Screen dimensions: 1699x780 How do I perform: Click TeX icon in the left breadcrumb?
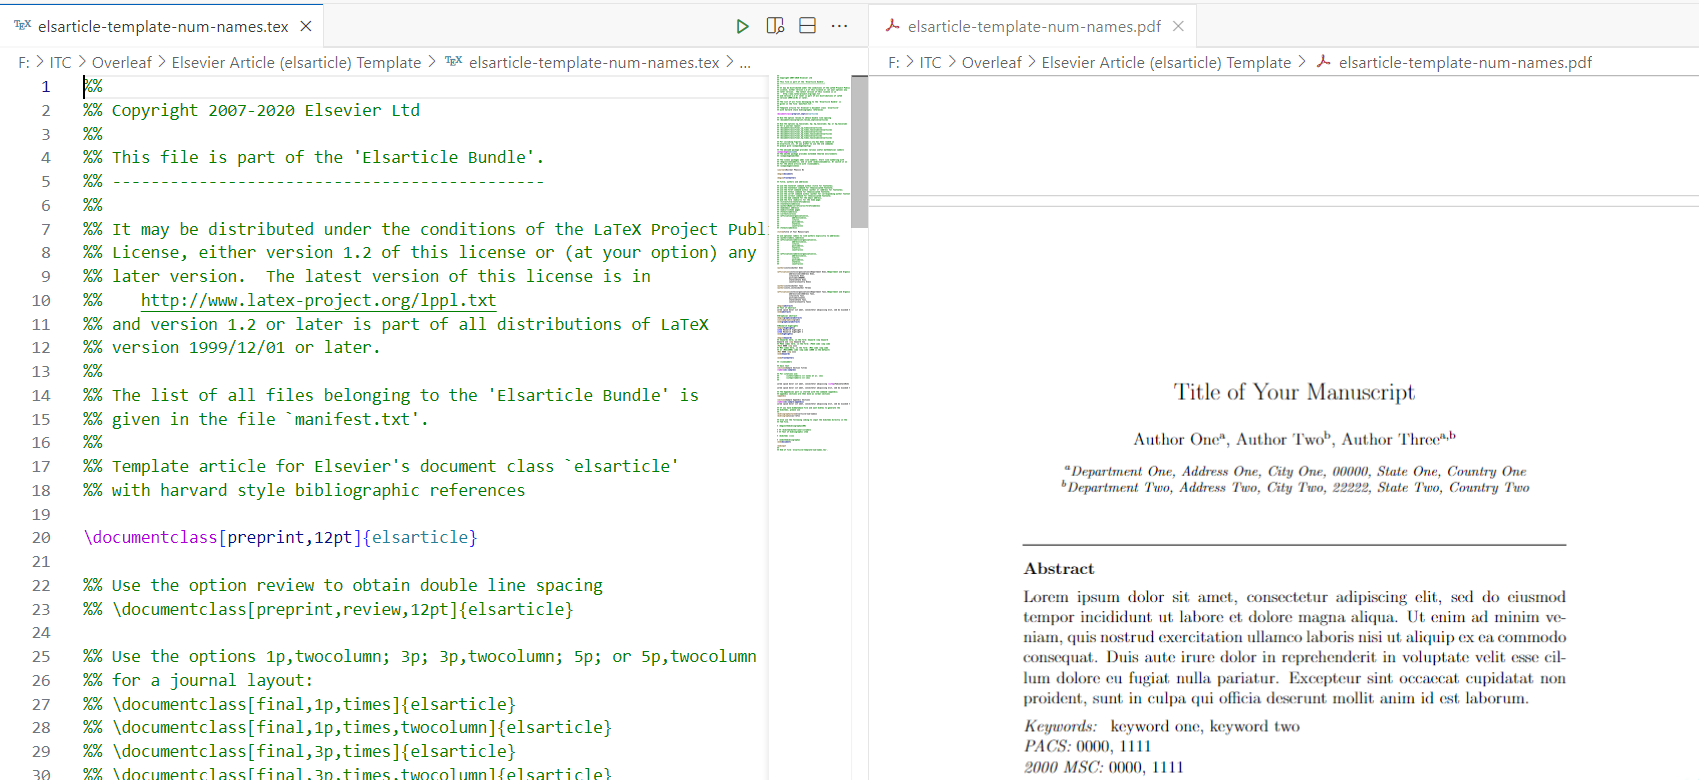[x=453, y=62]
